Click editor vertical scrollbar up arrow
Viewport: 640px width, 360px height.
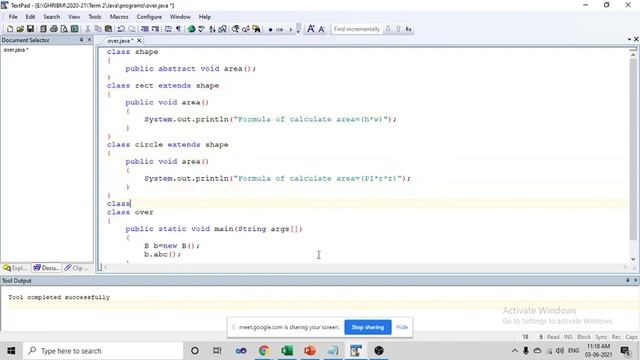(633, 54)
